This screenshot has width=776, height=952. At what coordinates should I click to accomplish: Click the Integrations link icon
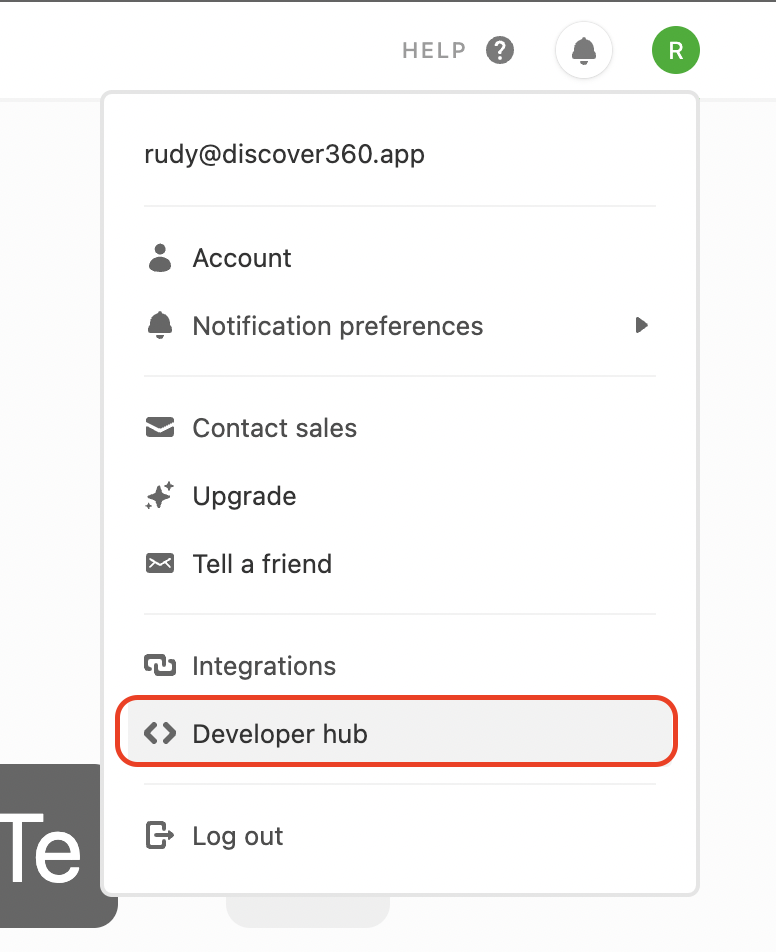tap(160, 666)
